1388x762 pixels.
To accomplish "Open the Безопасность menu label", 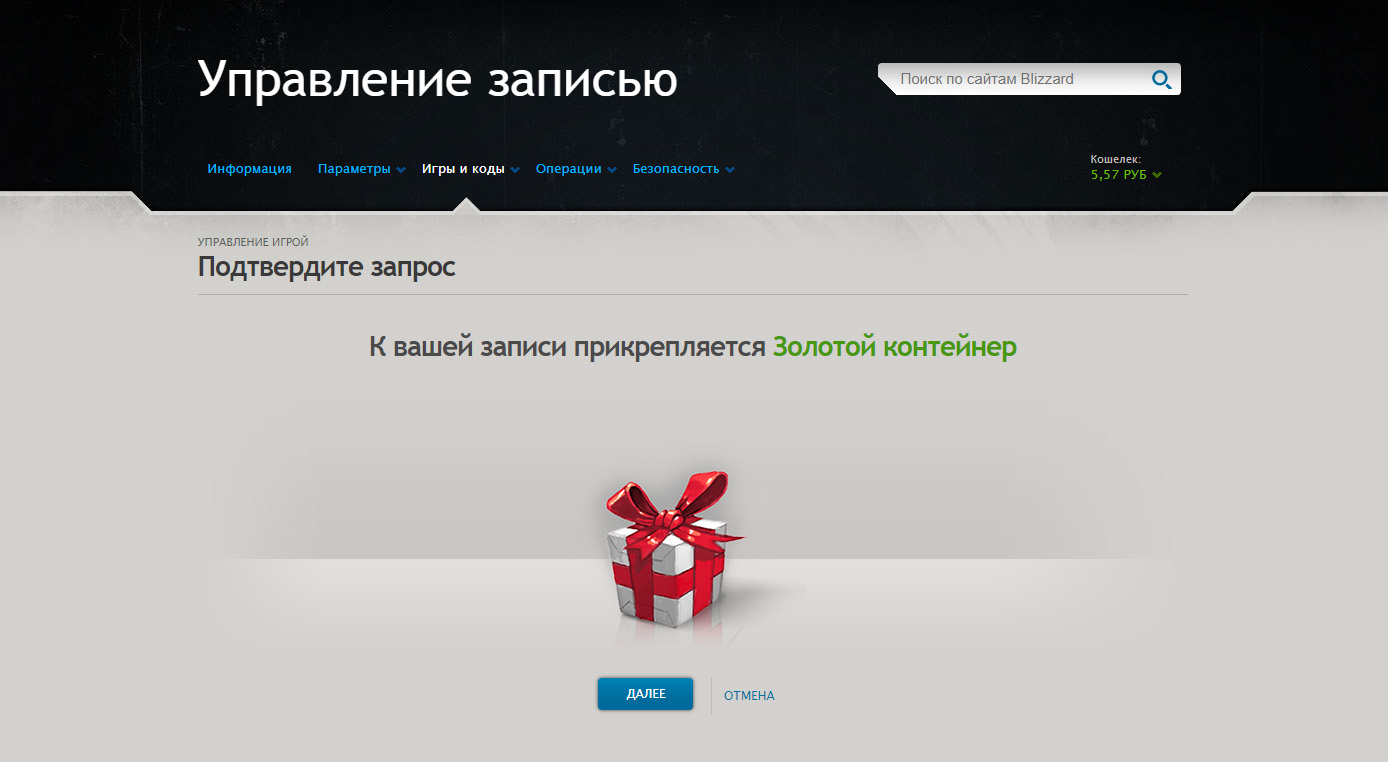I will coord(676,169).
